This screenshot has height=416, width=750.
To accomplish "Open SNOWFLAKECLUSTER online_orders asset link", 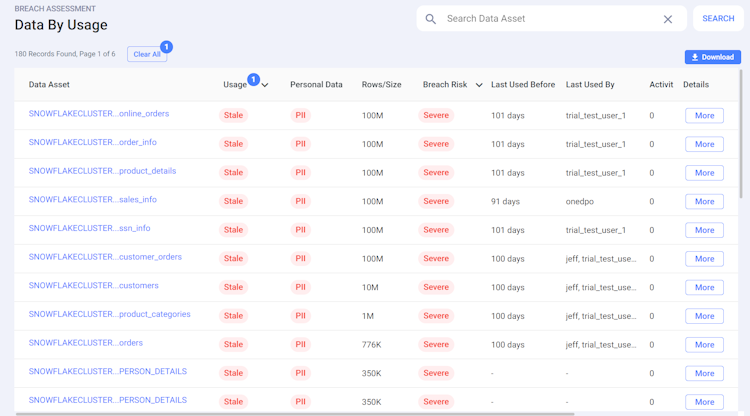I will [99, 114].
